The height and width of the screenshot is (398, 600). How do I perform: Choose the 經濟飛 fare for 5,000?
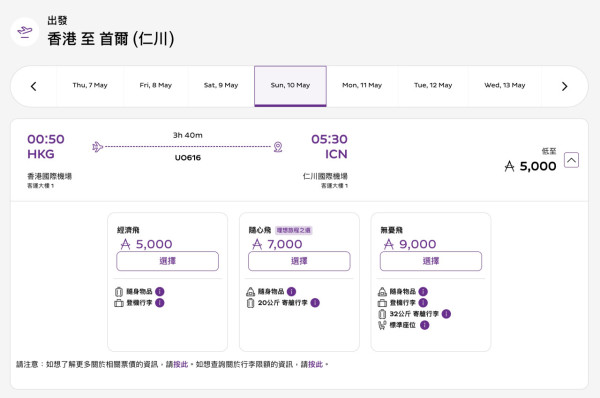pyautogui.click(x=168, y=261)
